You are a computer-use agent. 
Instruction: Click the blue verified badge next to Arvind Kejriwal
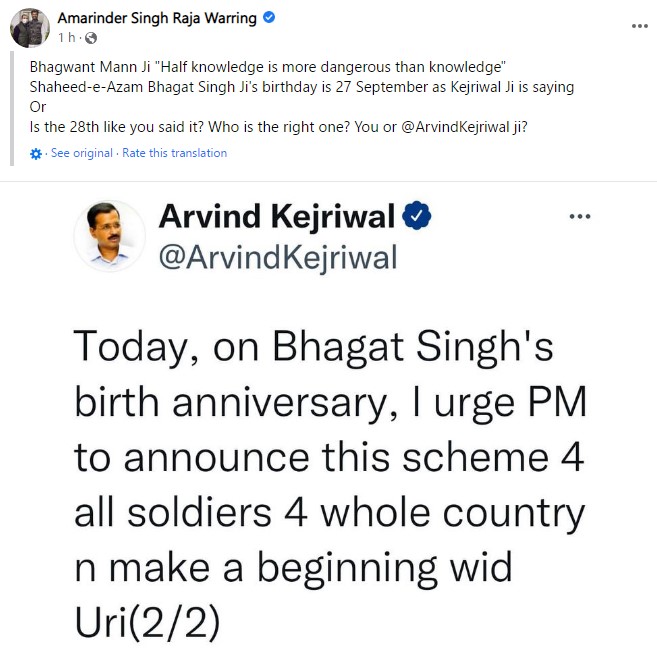click(x=417, y=216)
